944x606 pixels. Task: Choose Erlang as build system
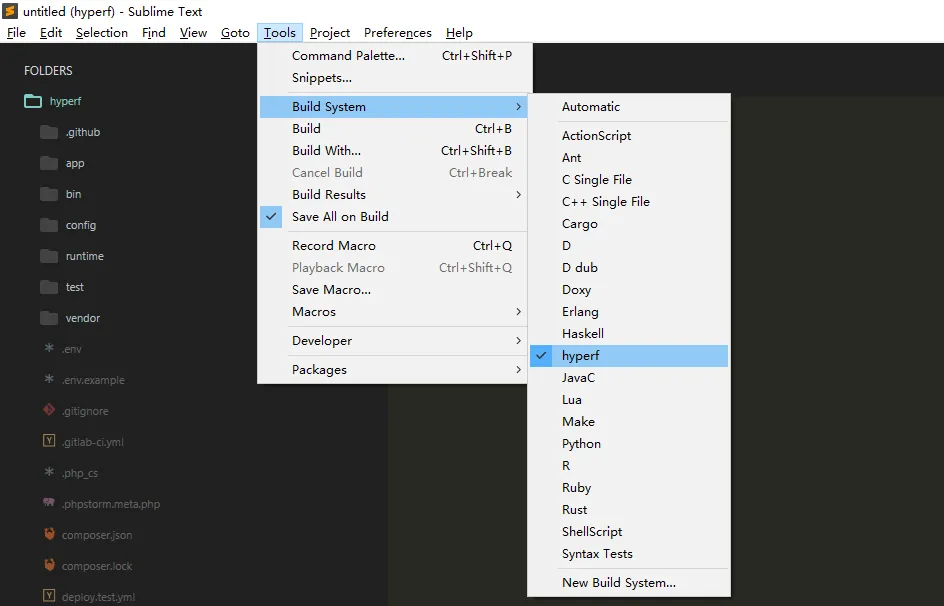(x=629, y=312)
